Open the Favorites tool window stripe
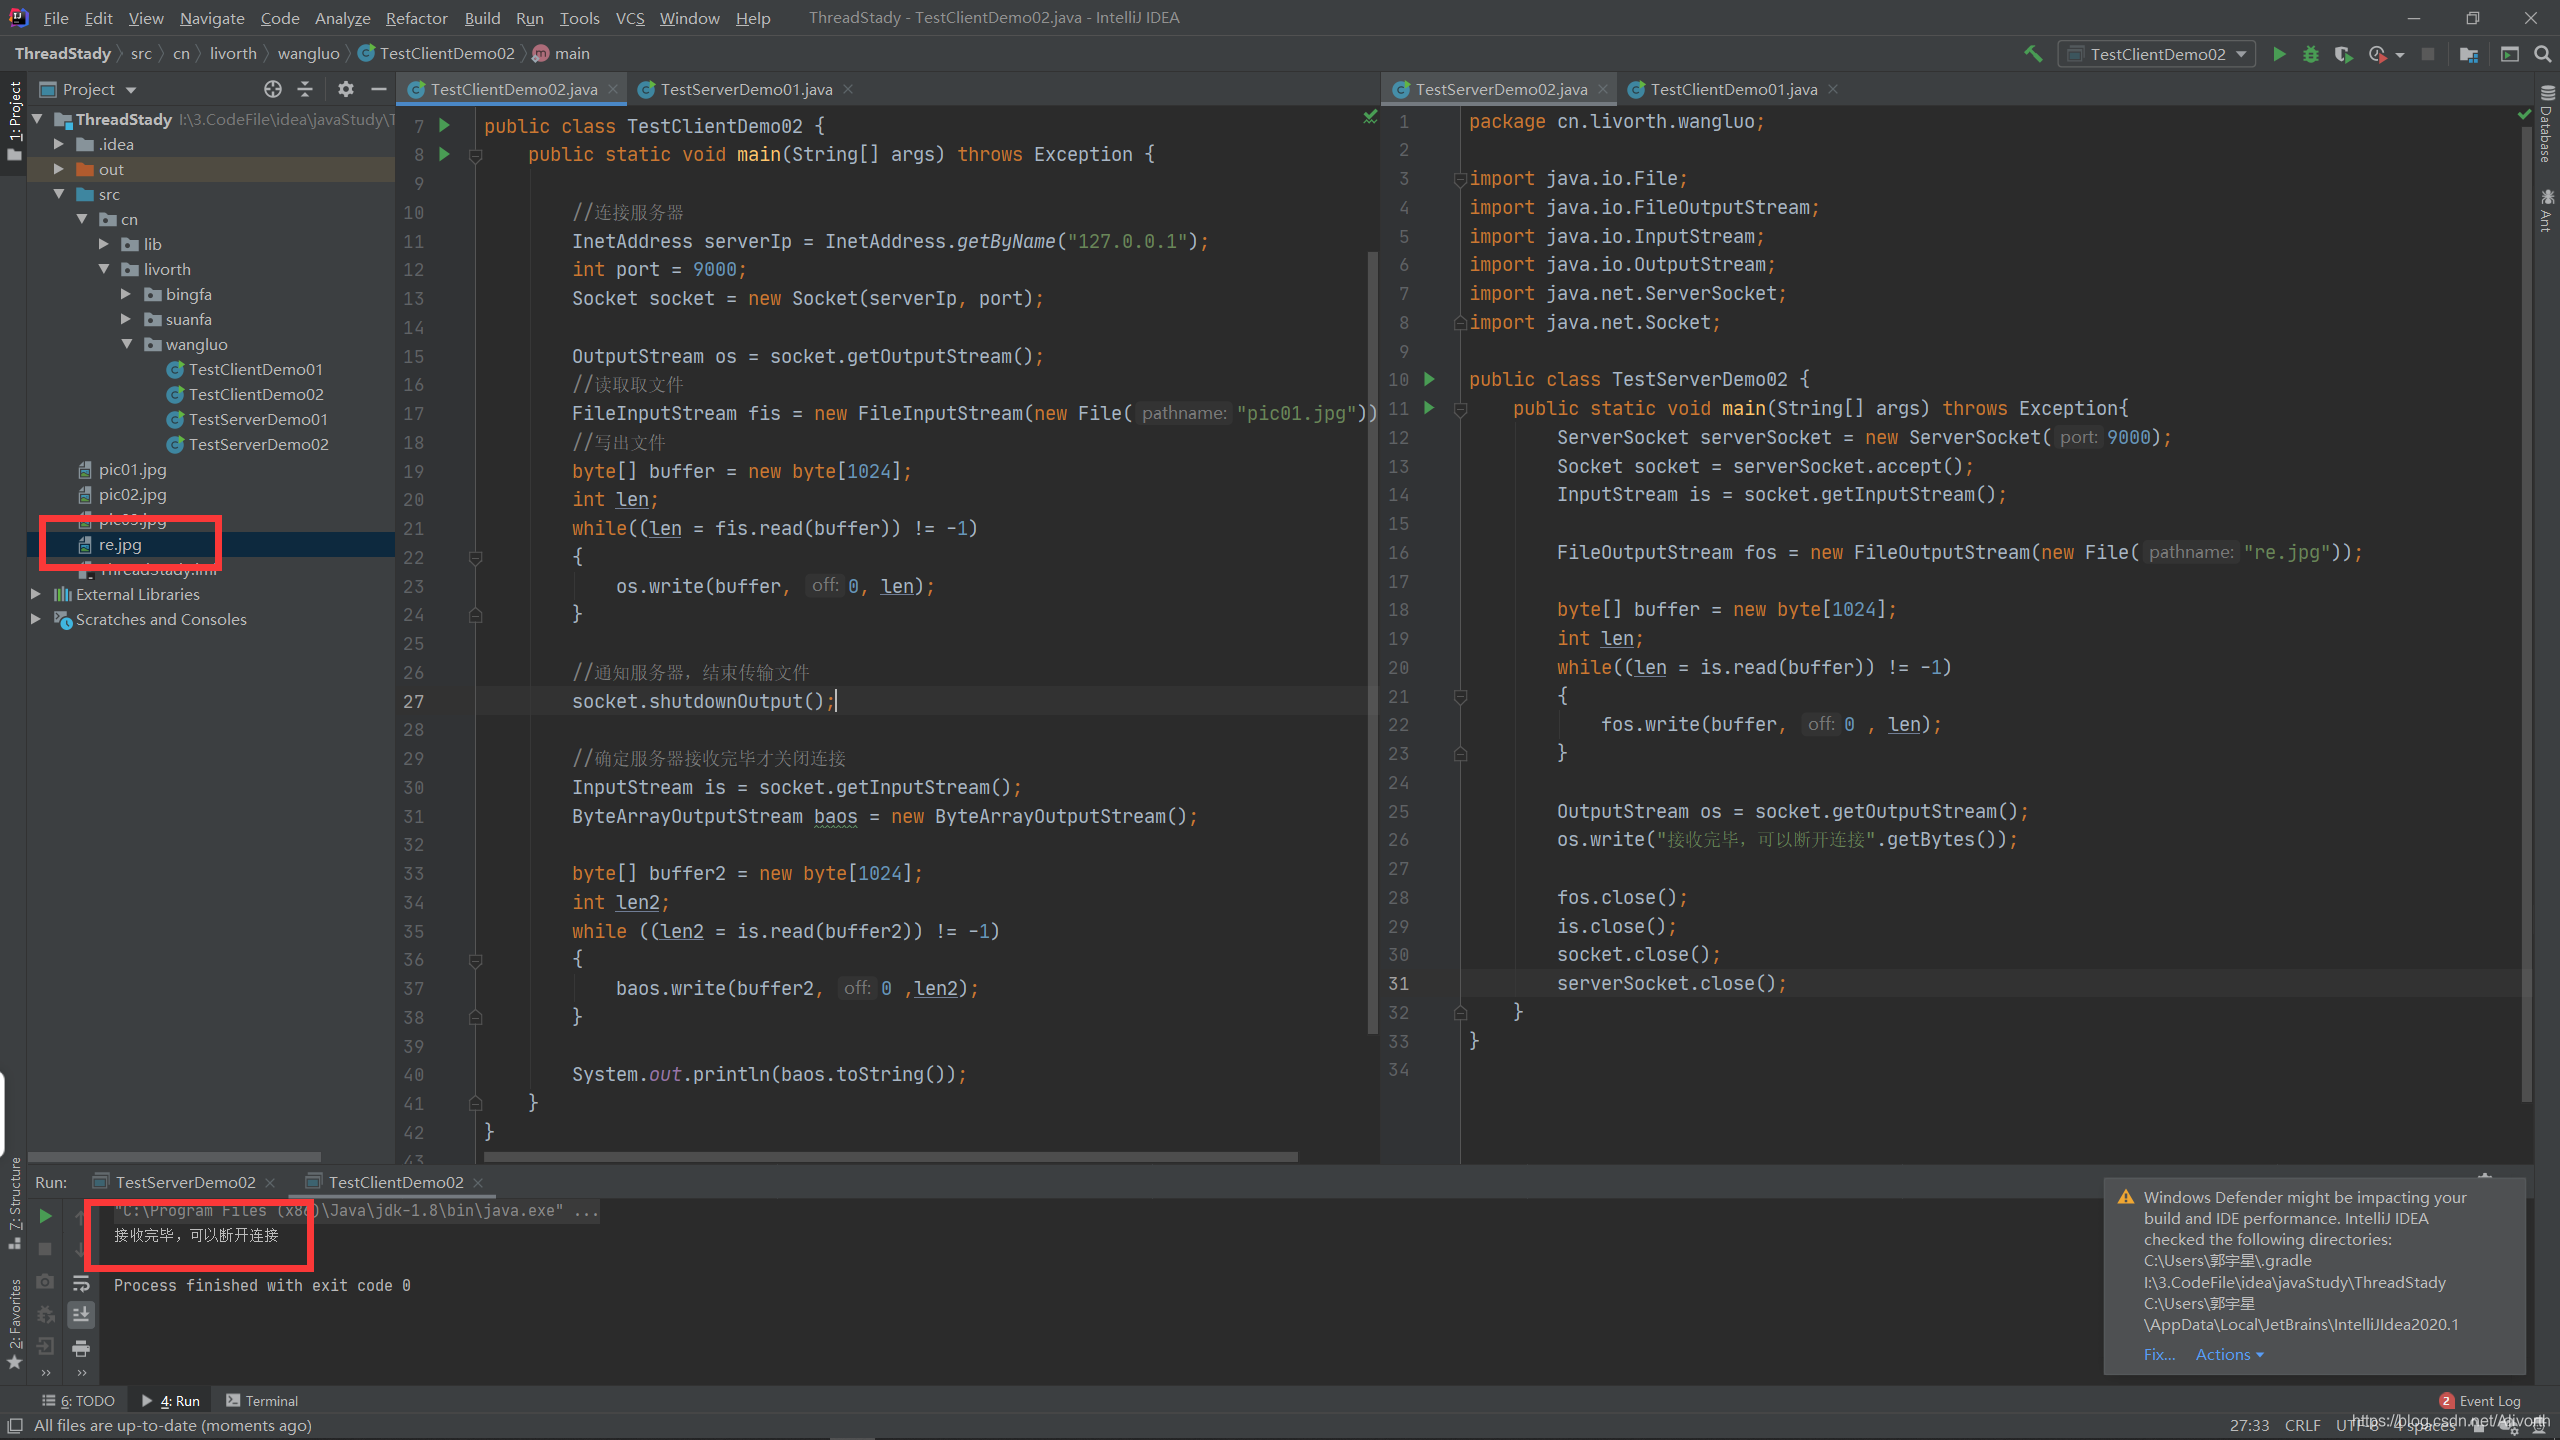 pyautogui.click(x=14, y=1324)
